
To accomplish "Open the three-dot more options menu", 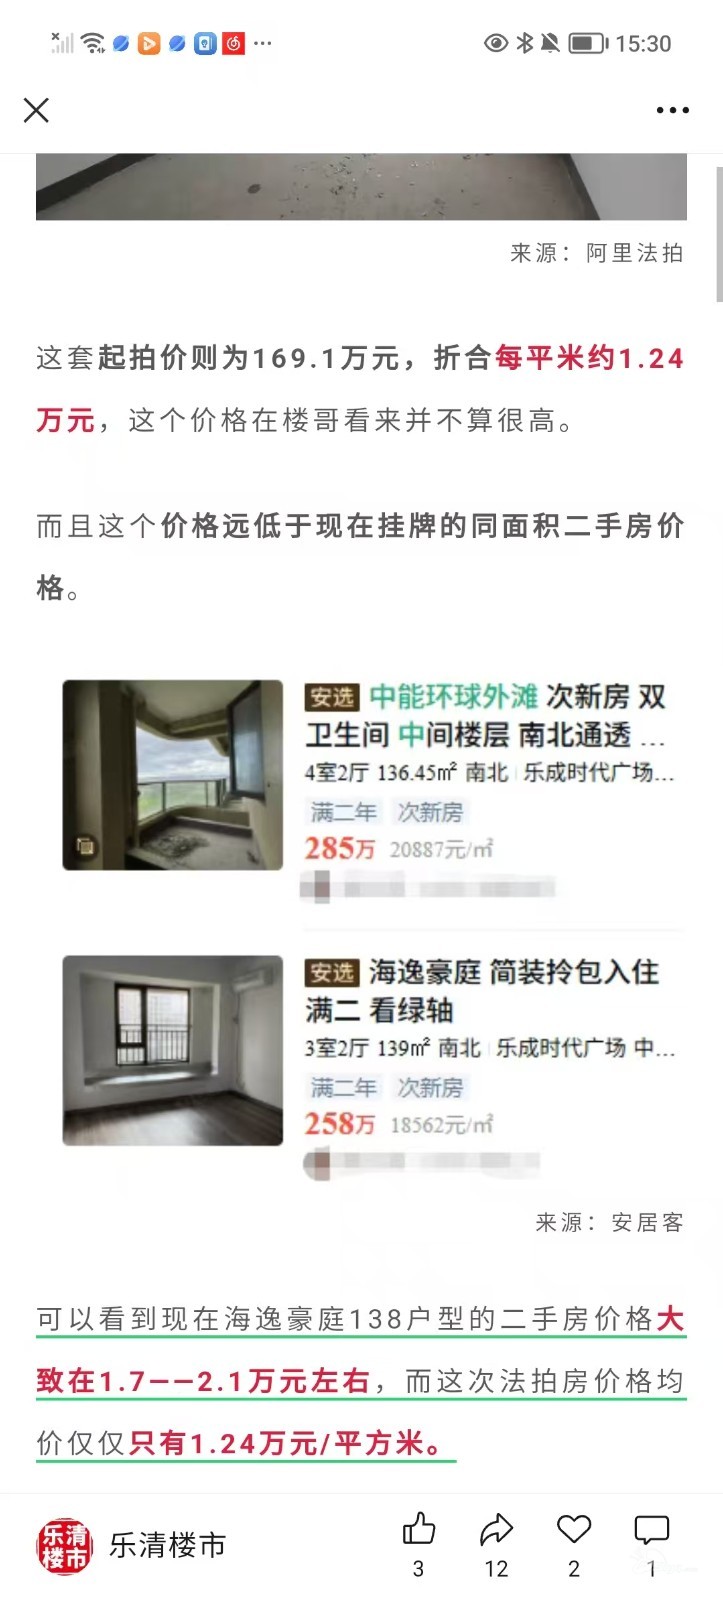I will click(672, 110).
